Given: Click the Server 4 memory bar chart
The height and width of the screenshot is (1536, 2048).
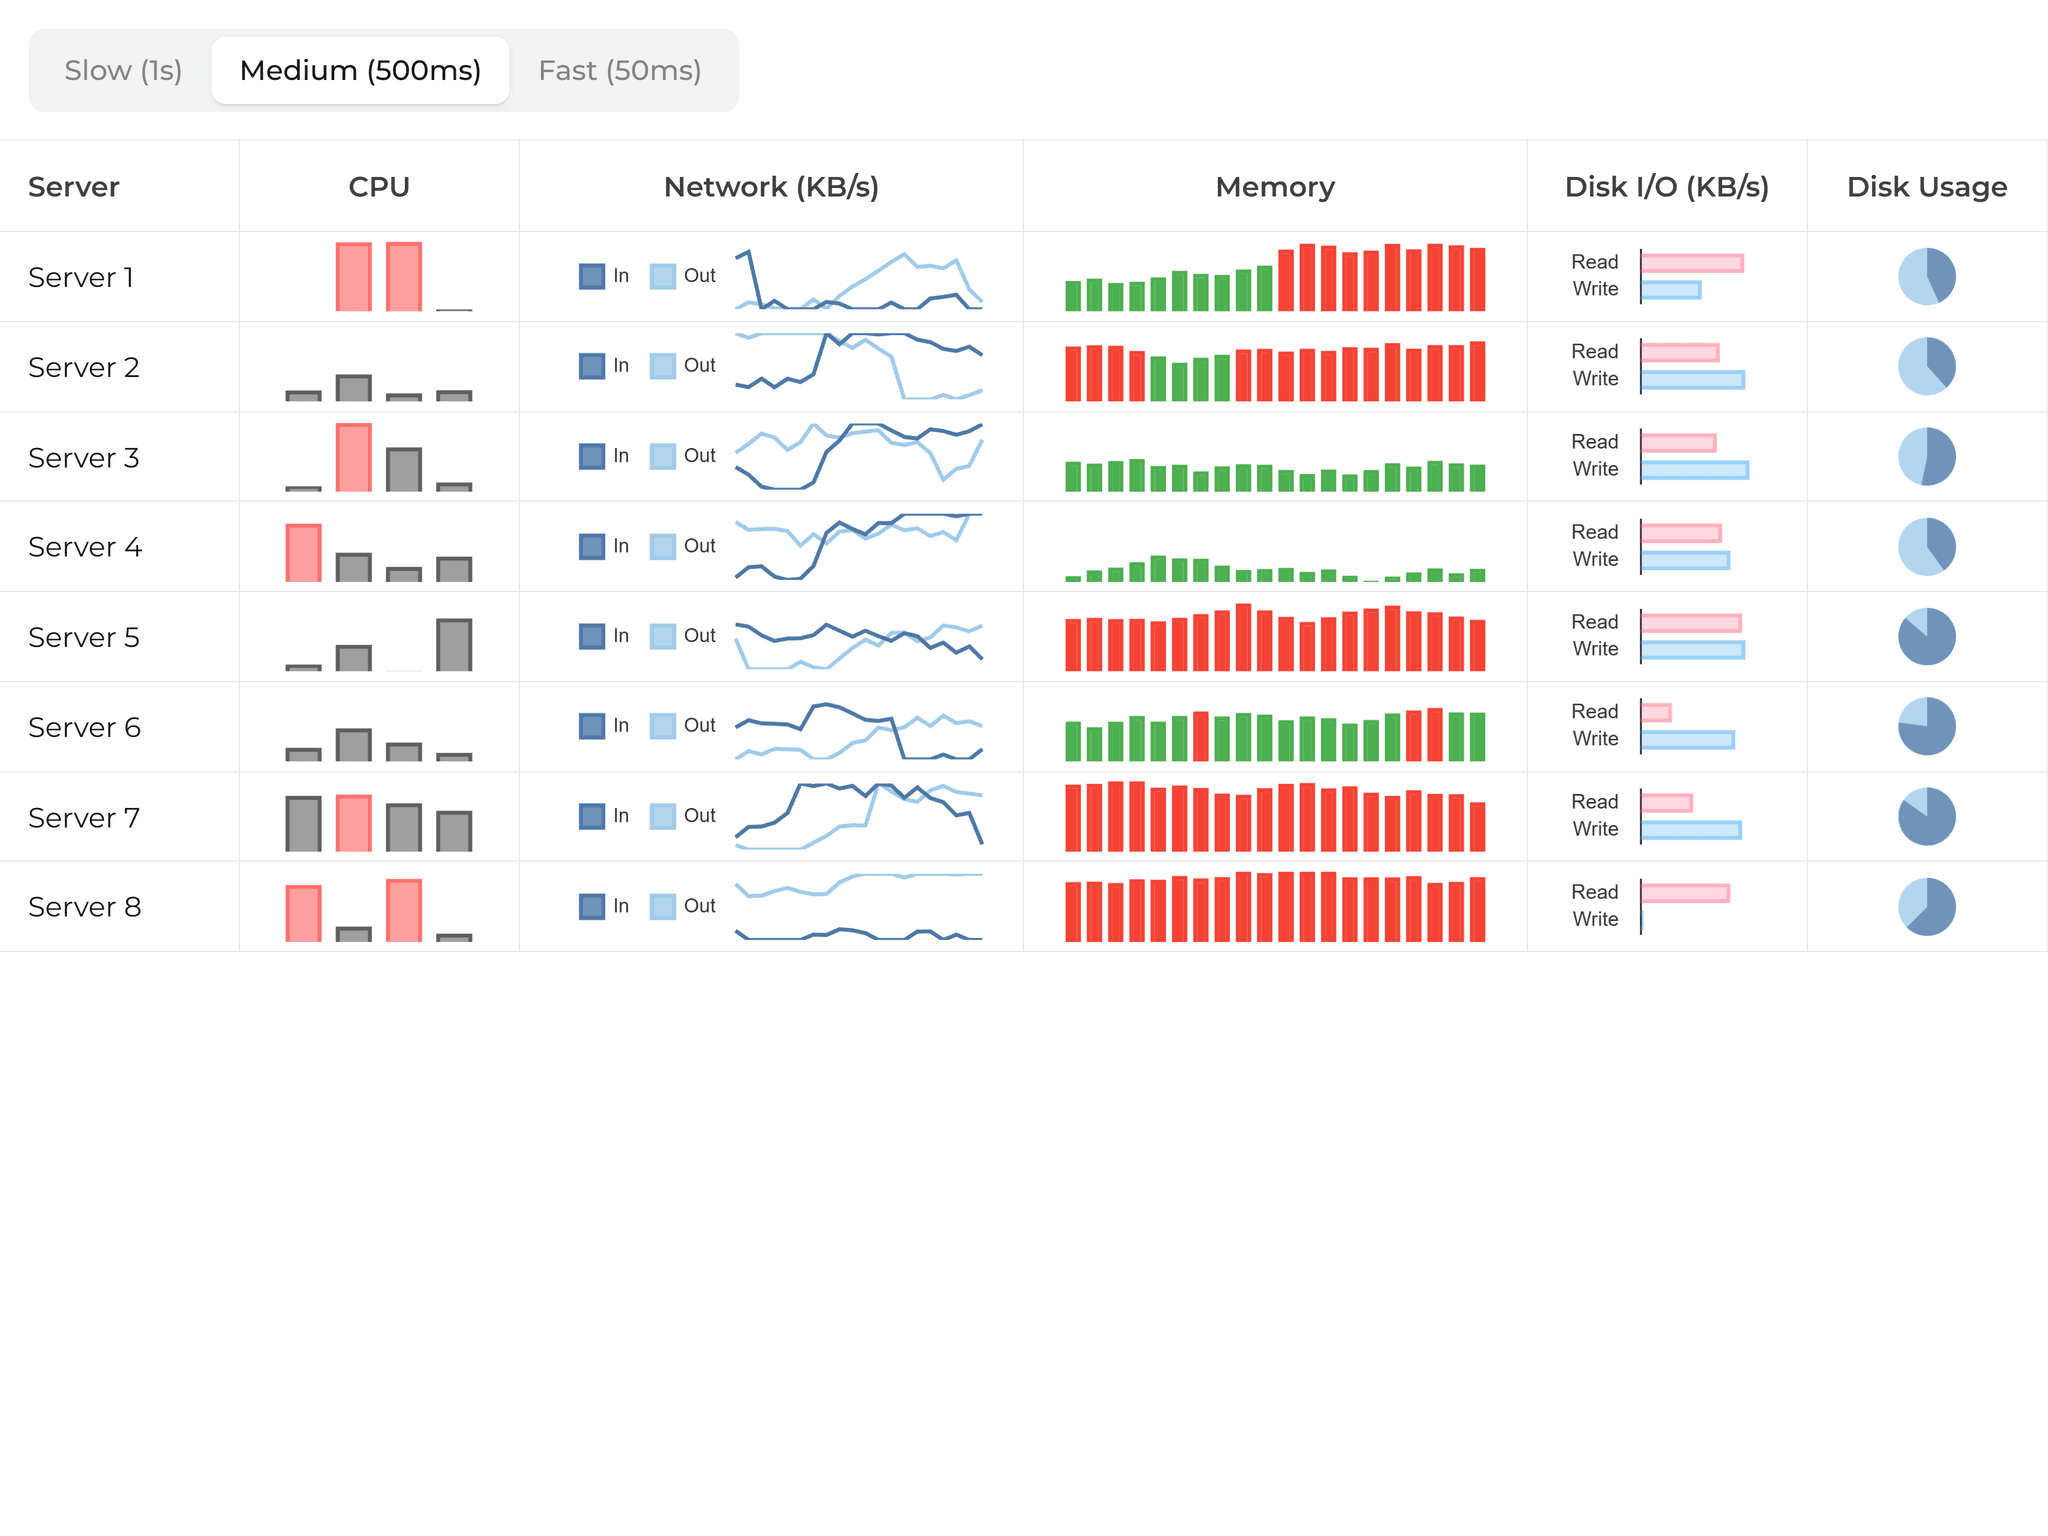Looking at the screenshot, I should pos(1275,568).
